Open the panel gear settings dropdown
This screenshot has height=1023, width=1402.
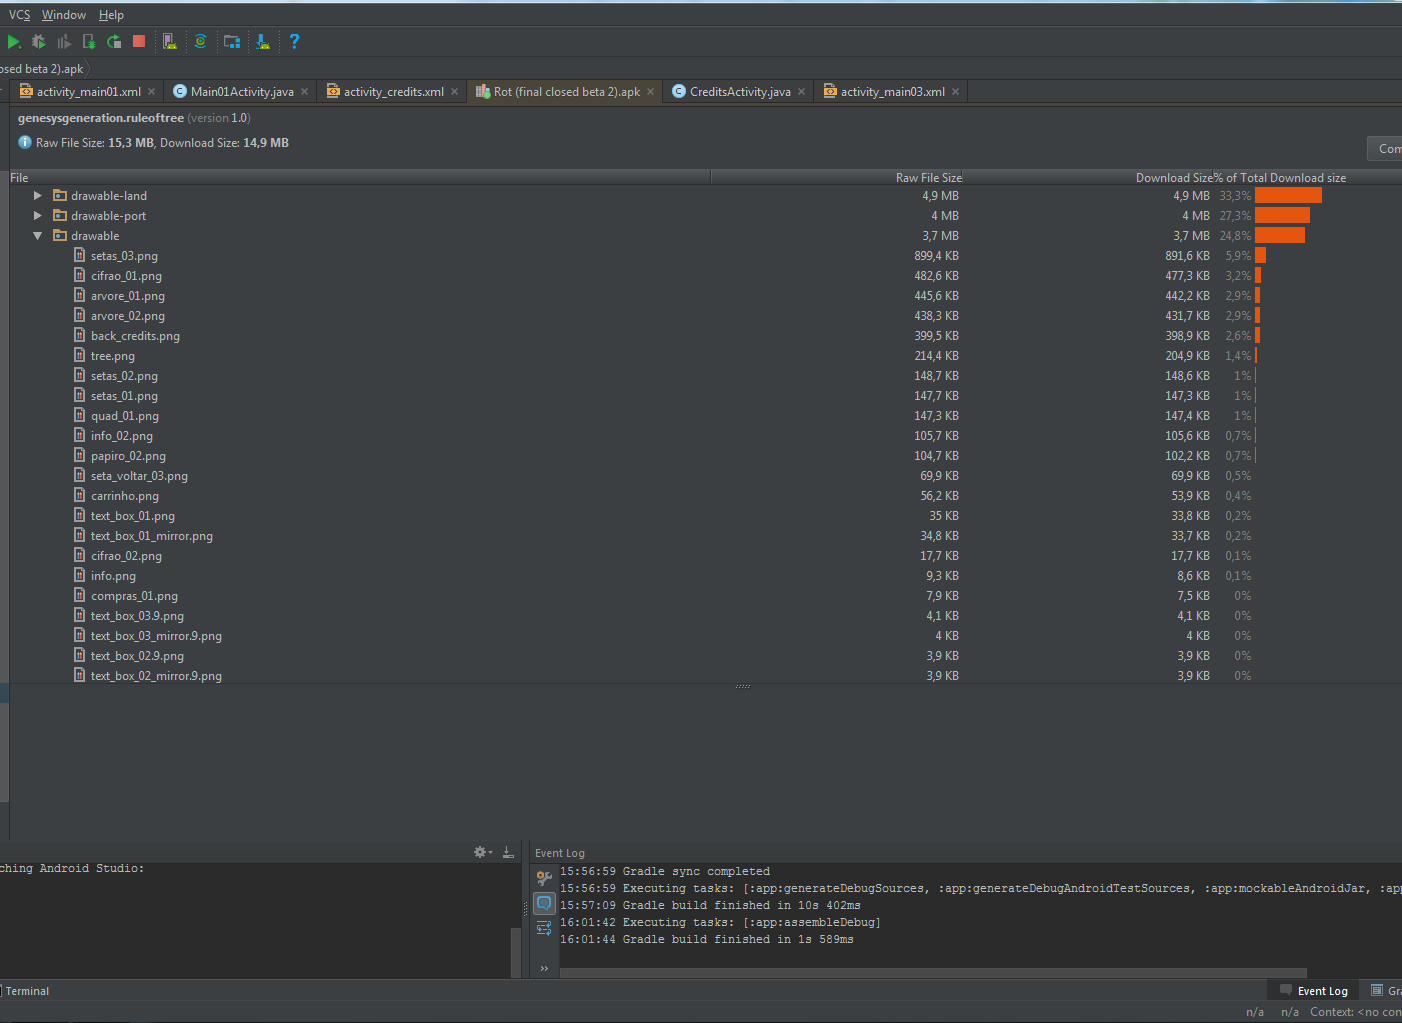click(483, 852)
